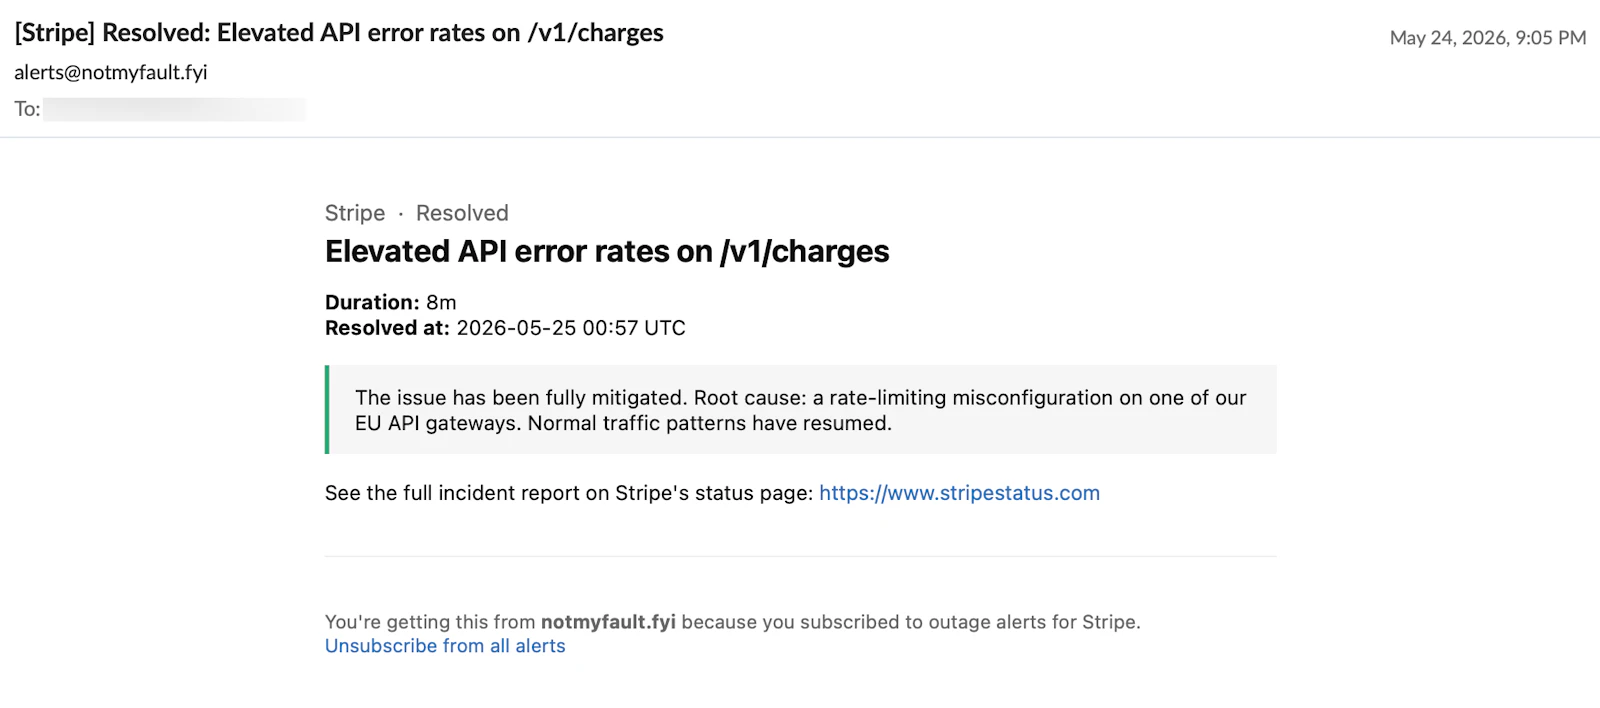The image size is (1600, 708).
Task: Click the Duration 8m line
Action: [x=391, y=302]
